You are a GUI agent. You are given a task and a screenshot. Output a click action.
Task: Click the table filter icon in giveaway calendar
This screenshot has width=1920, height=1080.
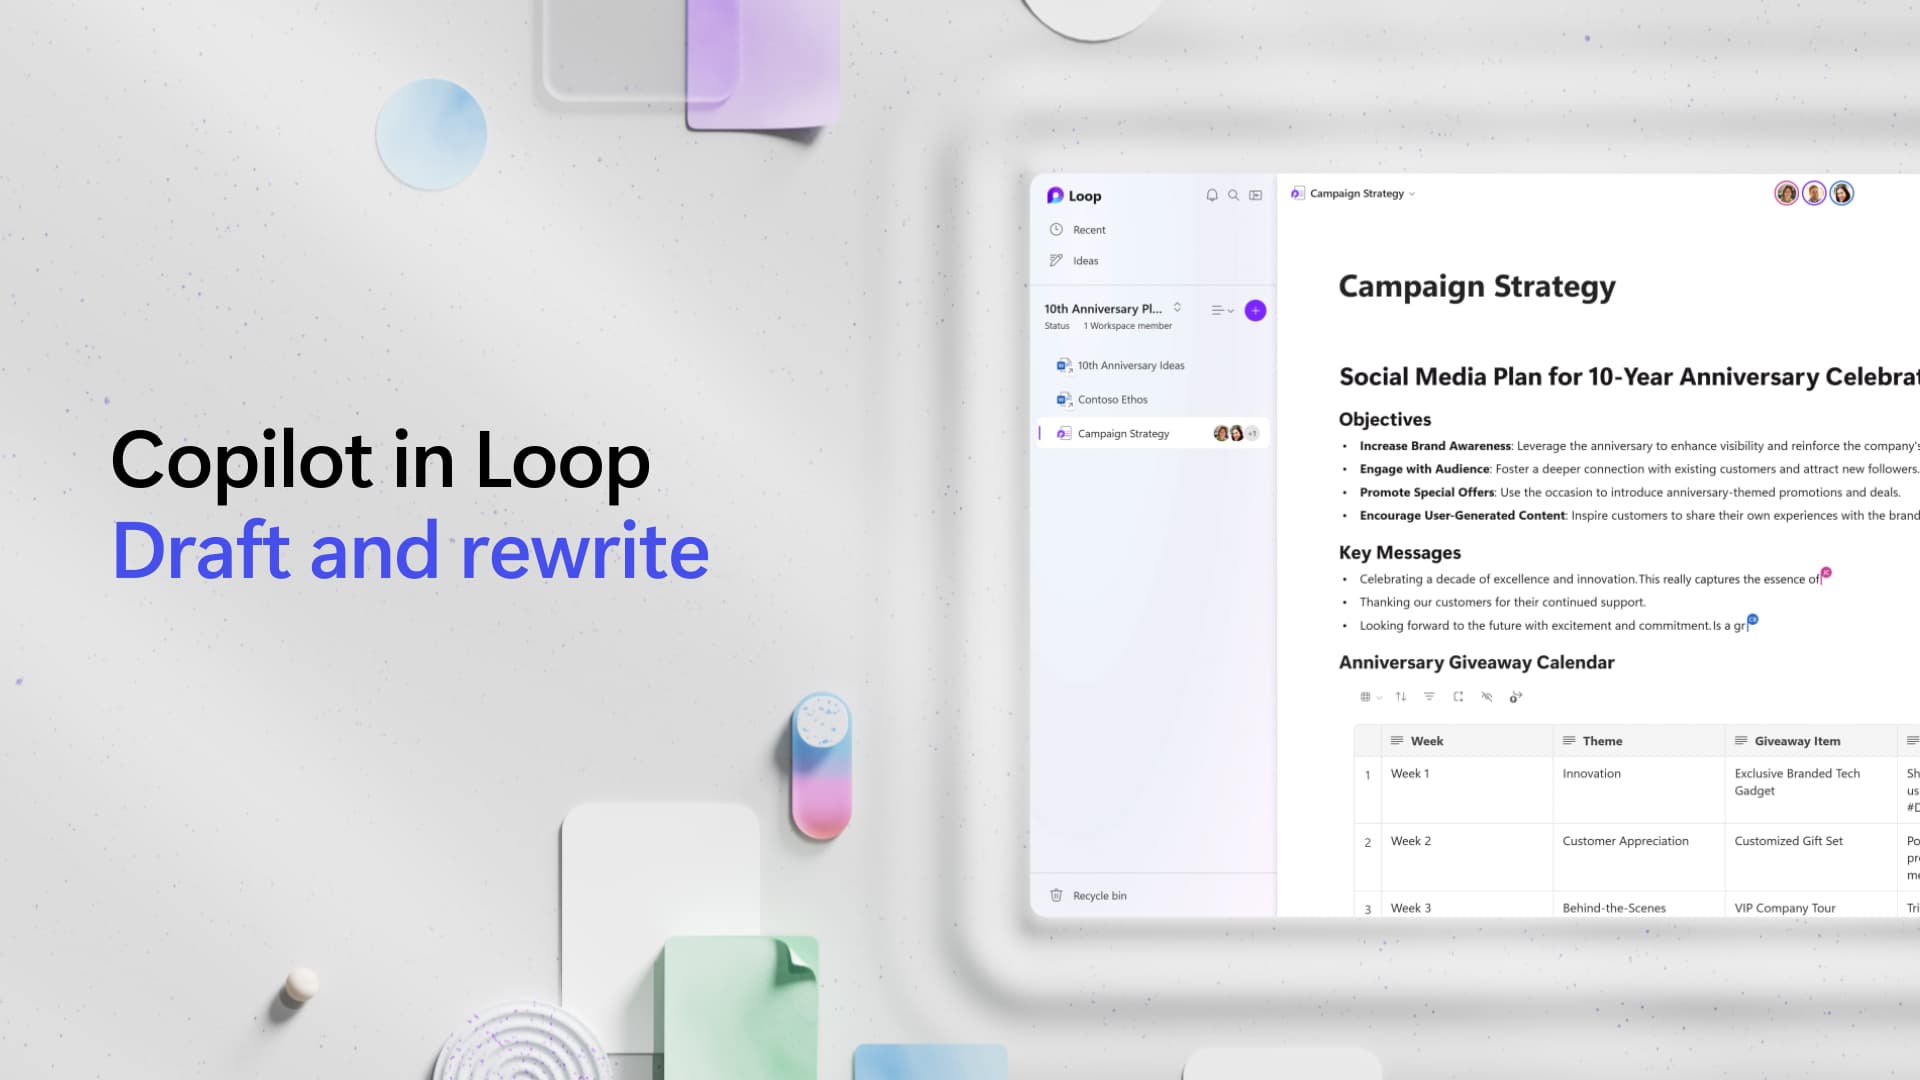pos(1428,696)
